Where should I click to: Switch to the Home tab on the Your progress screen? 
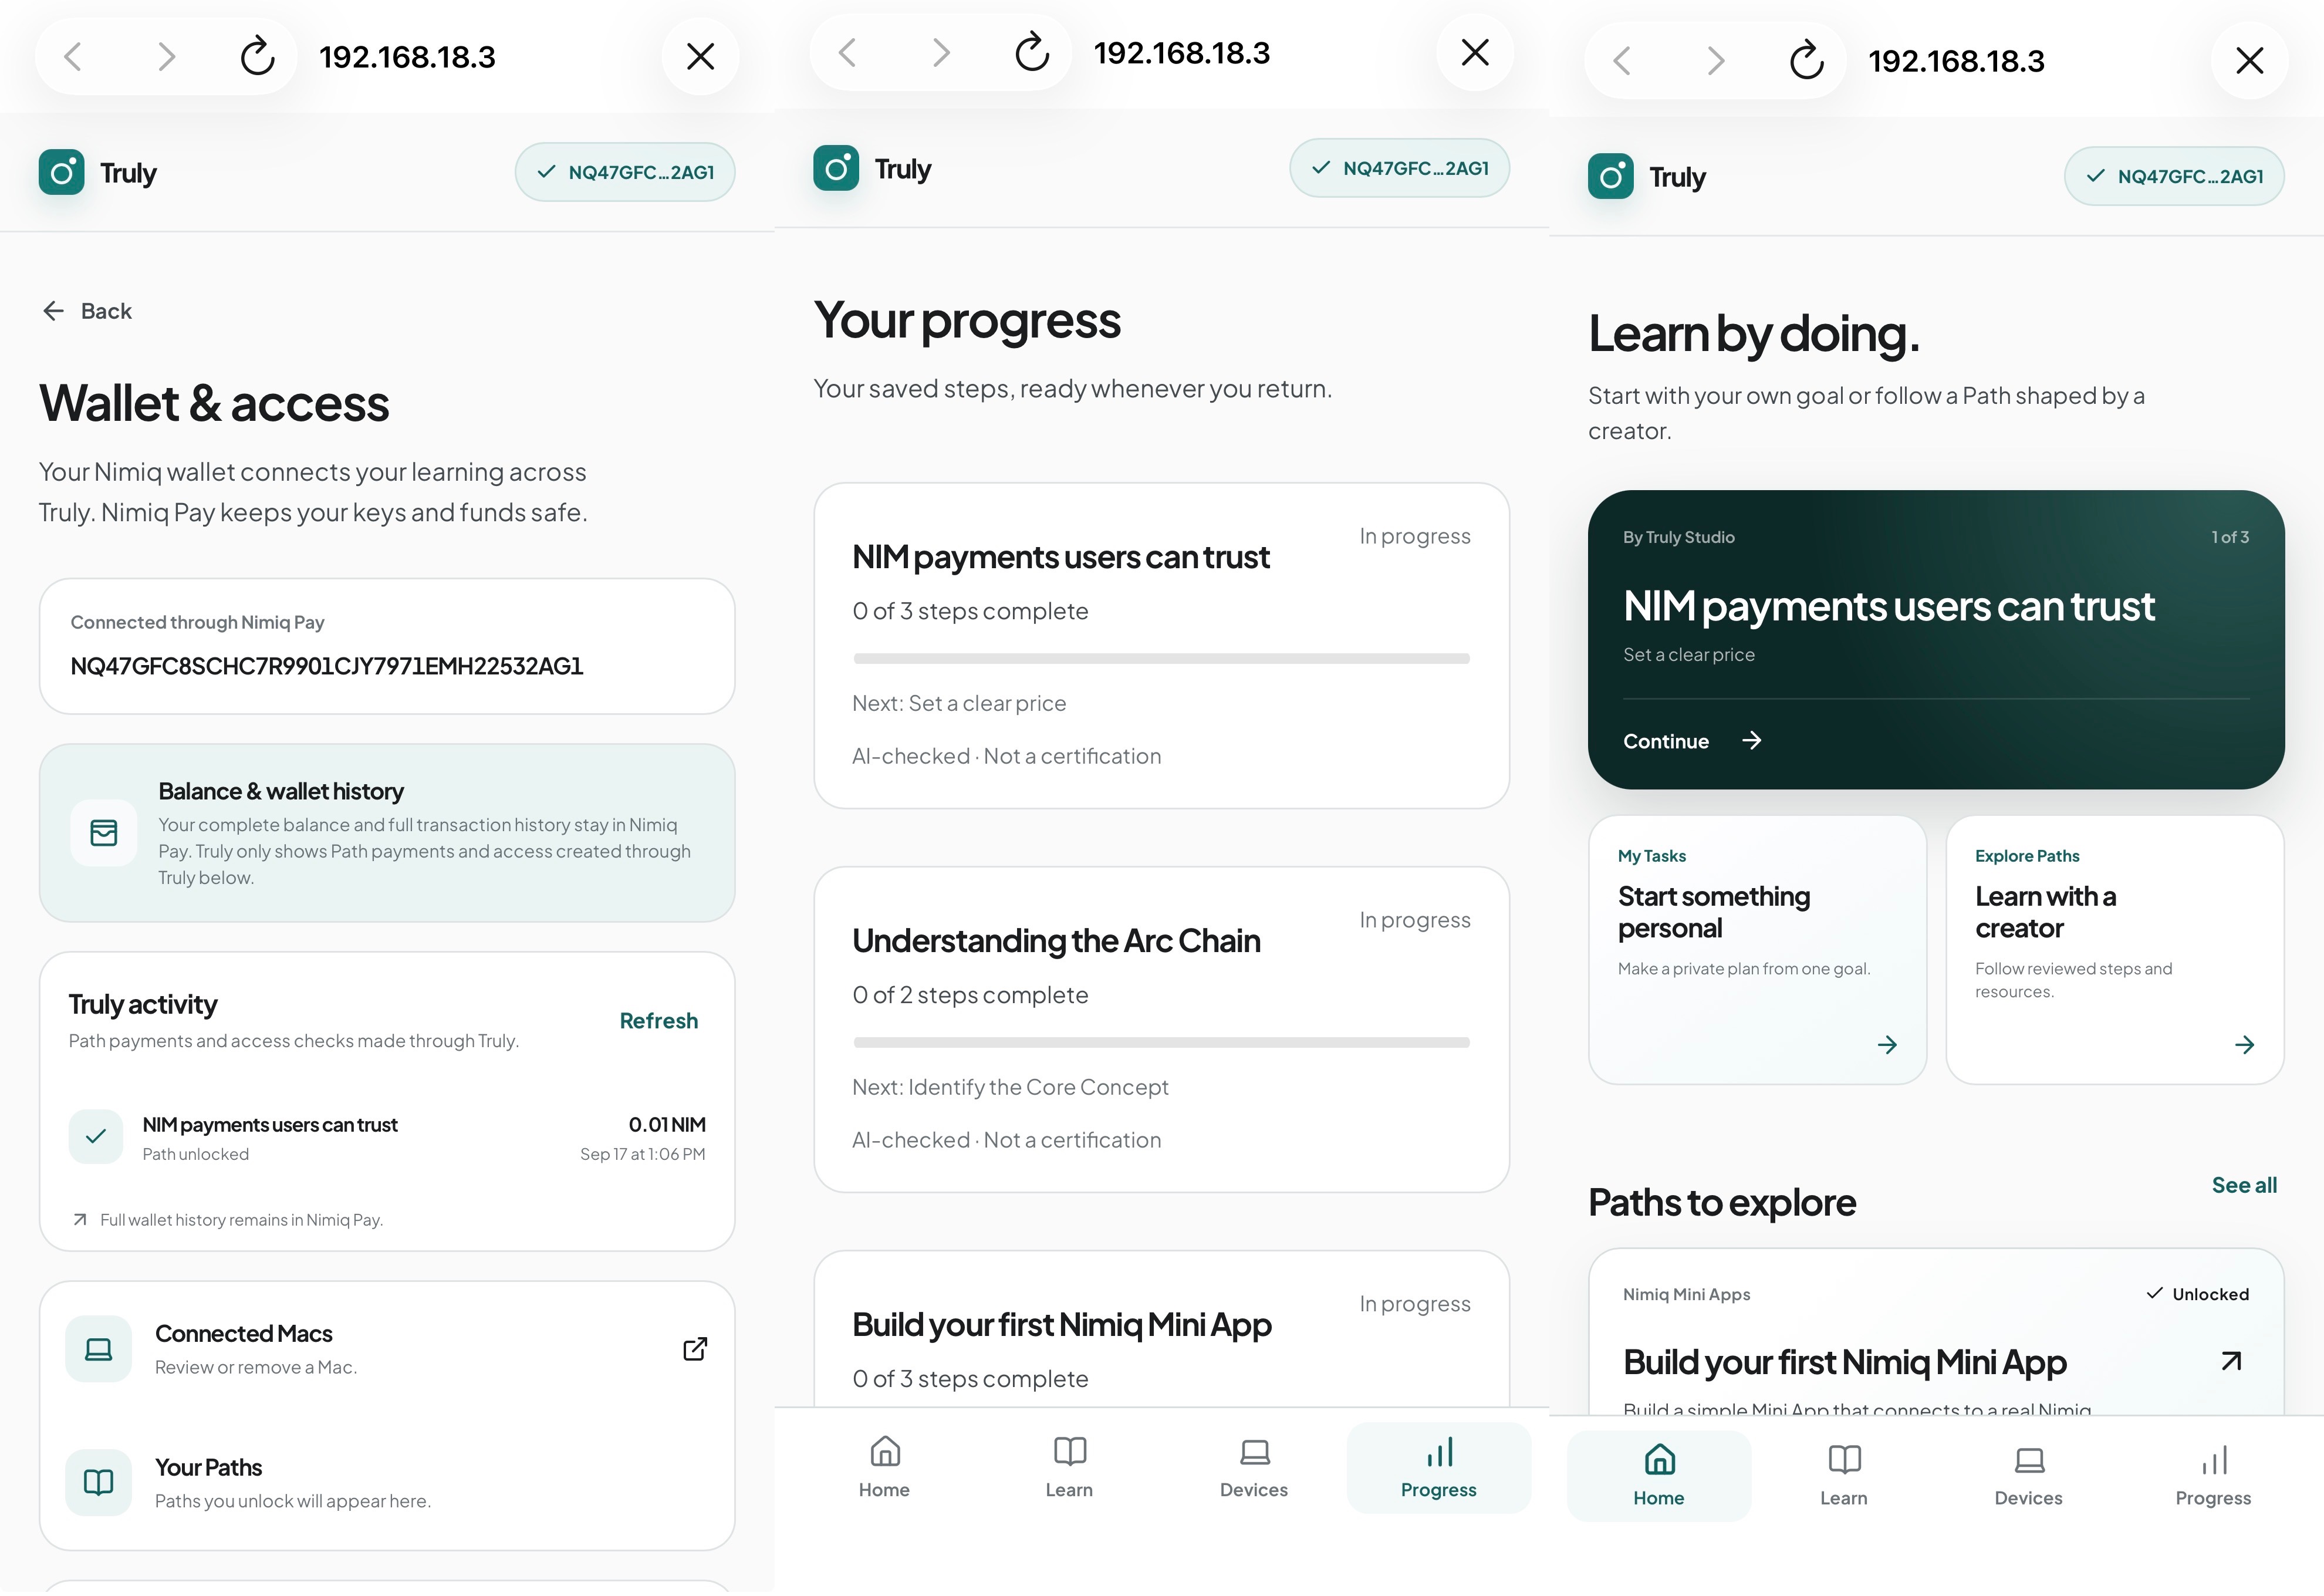pos(884,1468)
